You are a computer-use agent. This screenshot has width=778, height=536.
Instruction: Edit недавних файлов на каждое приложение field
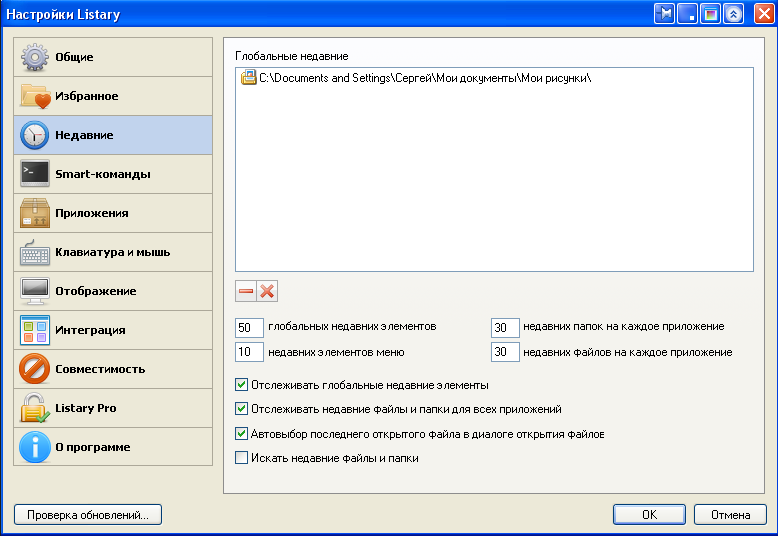click(505, 352)
